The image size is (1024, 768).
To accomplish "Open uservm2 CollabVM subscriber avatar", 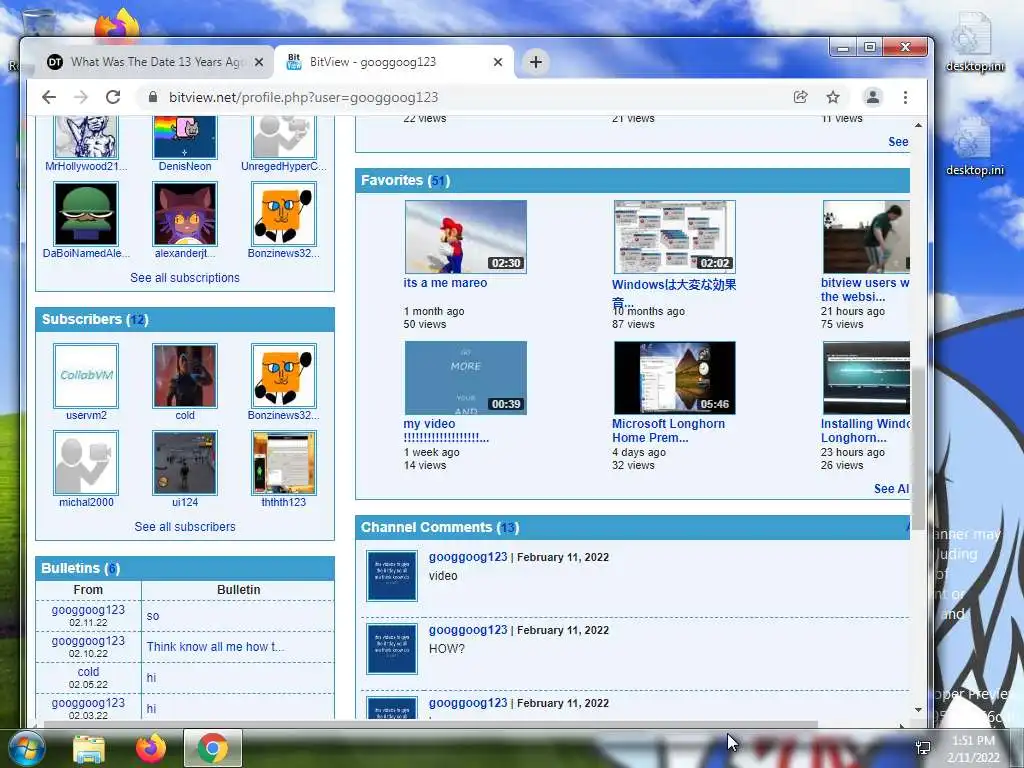I will tap(86, 376).
